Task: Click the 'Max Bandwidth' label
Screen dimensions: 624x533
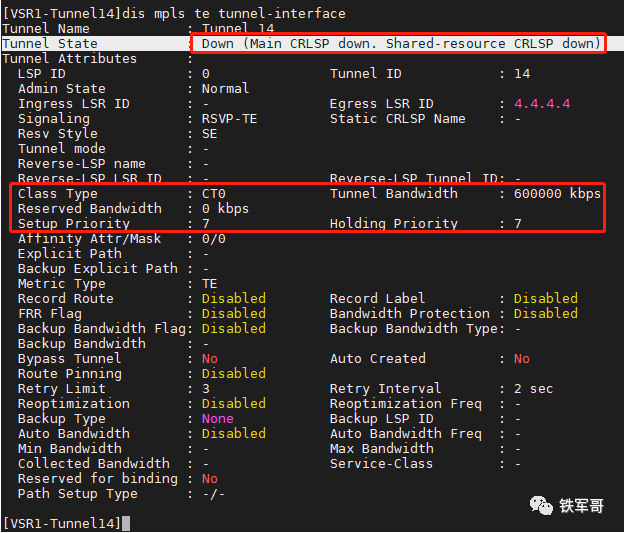Action: 382,449
